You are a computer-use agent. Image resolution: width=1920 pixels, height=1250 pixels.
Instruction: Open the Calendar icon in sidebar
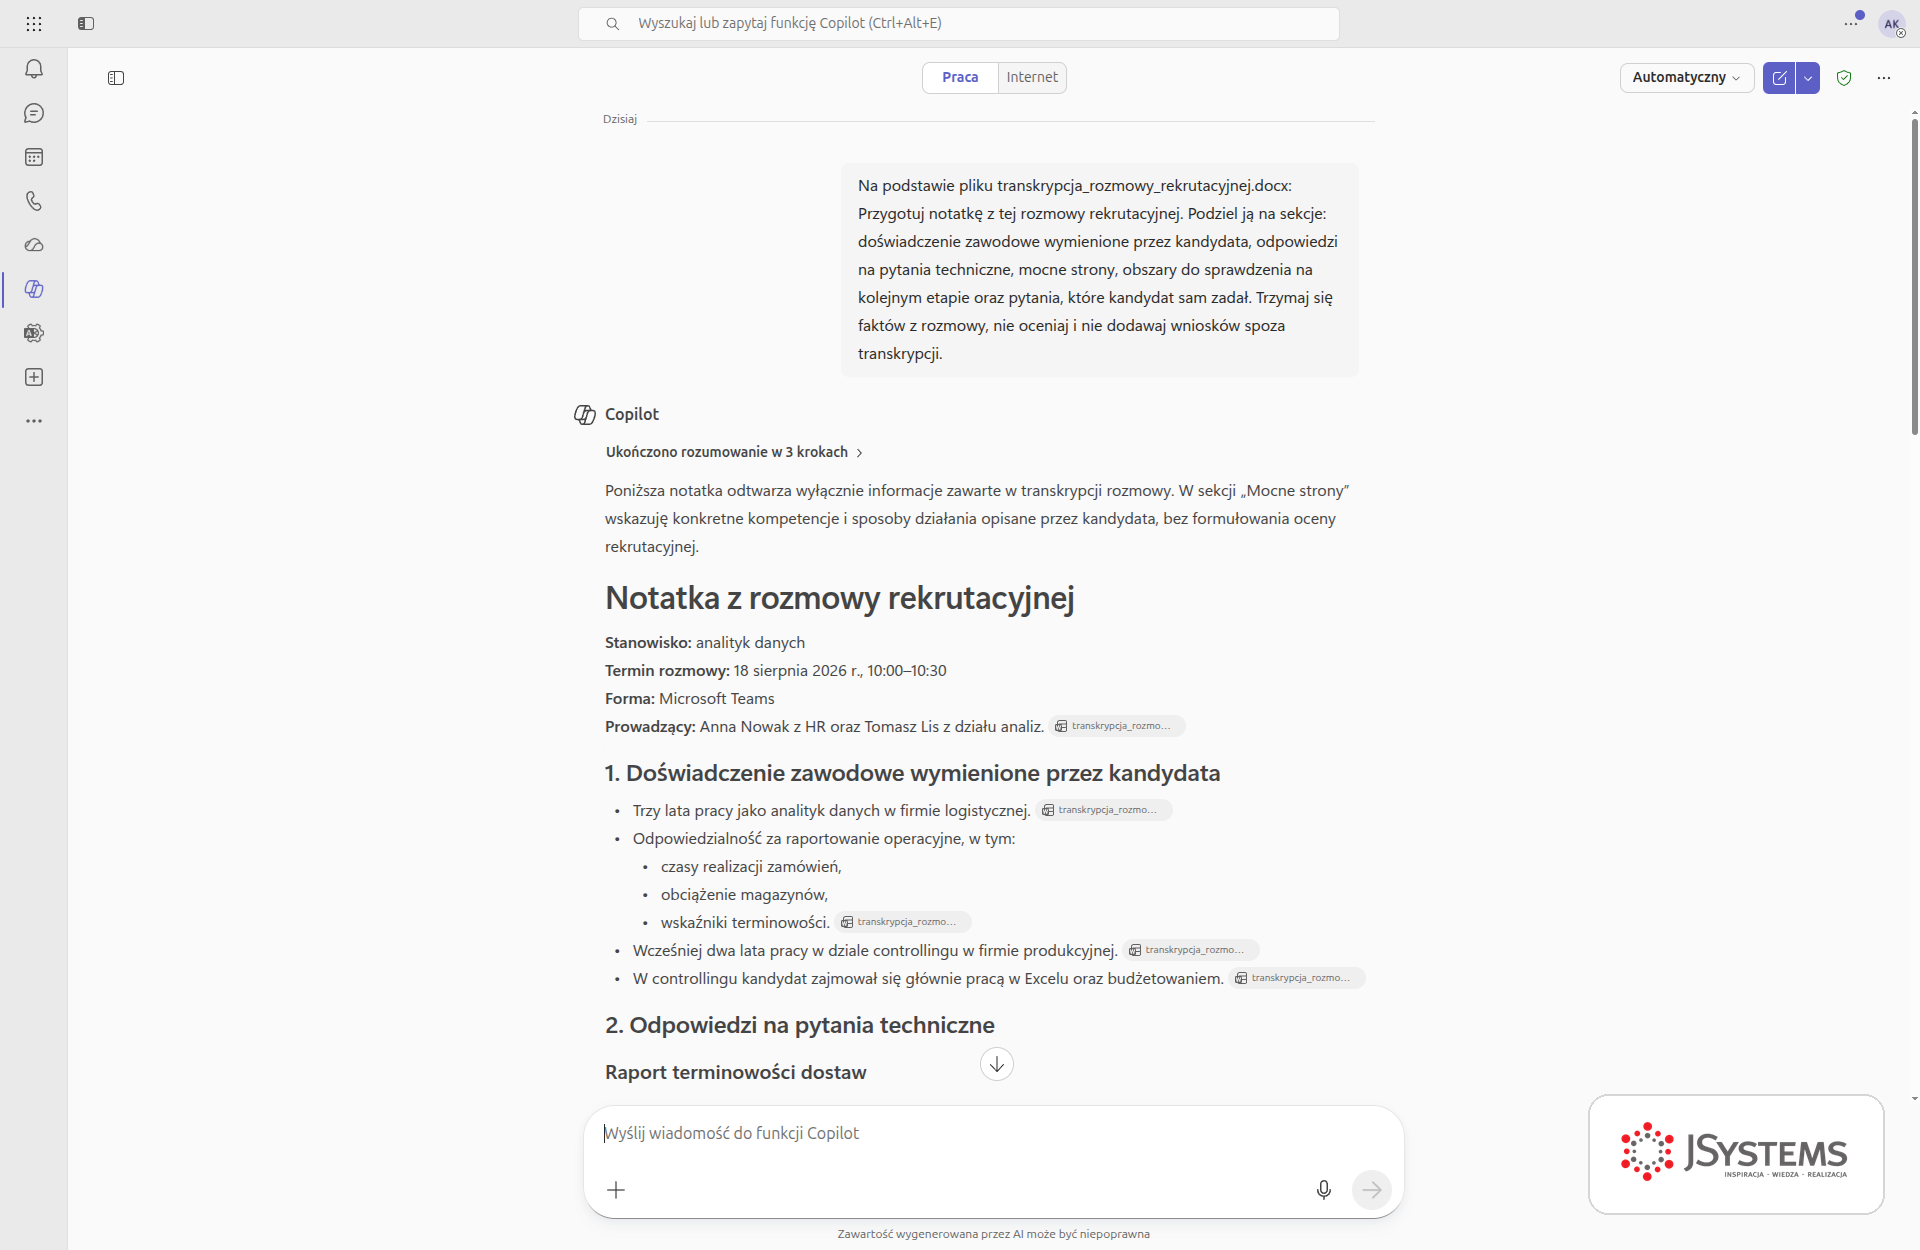[x=34, y=157]
